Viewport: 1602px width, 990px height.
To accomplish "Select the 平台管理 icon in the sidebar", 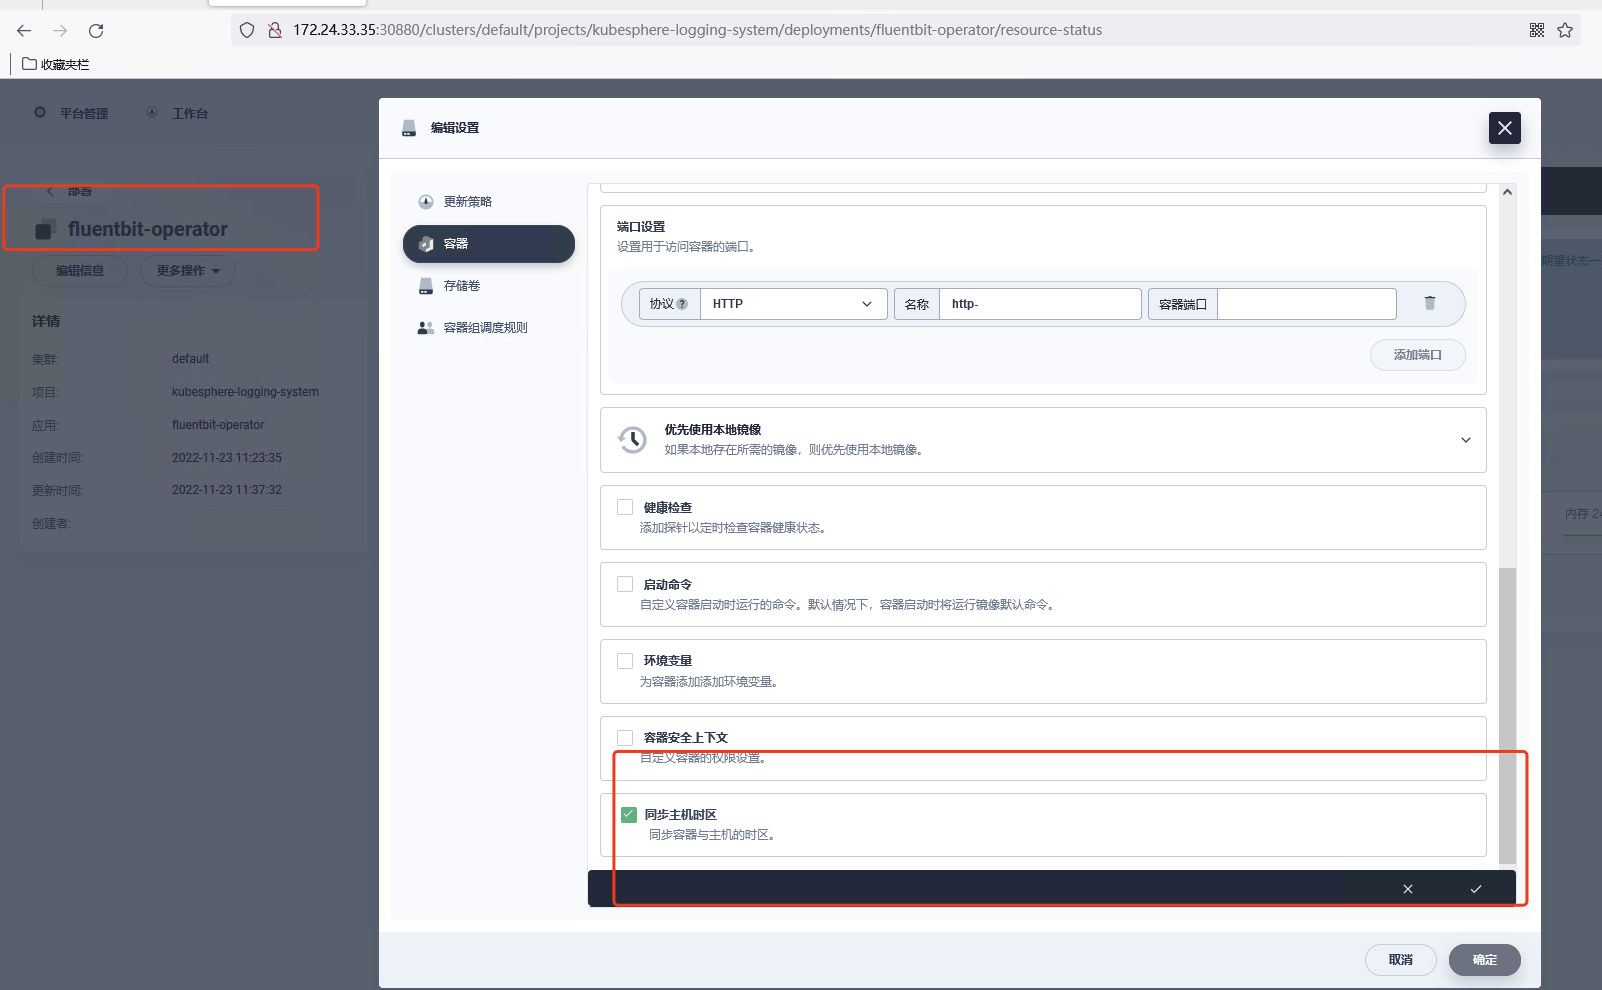I will 40,112.
